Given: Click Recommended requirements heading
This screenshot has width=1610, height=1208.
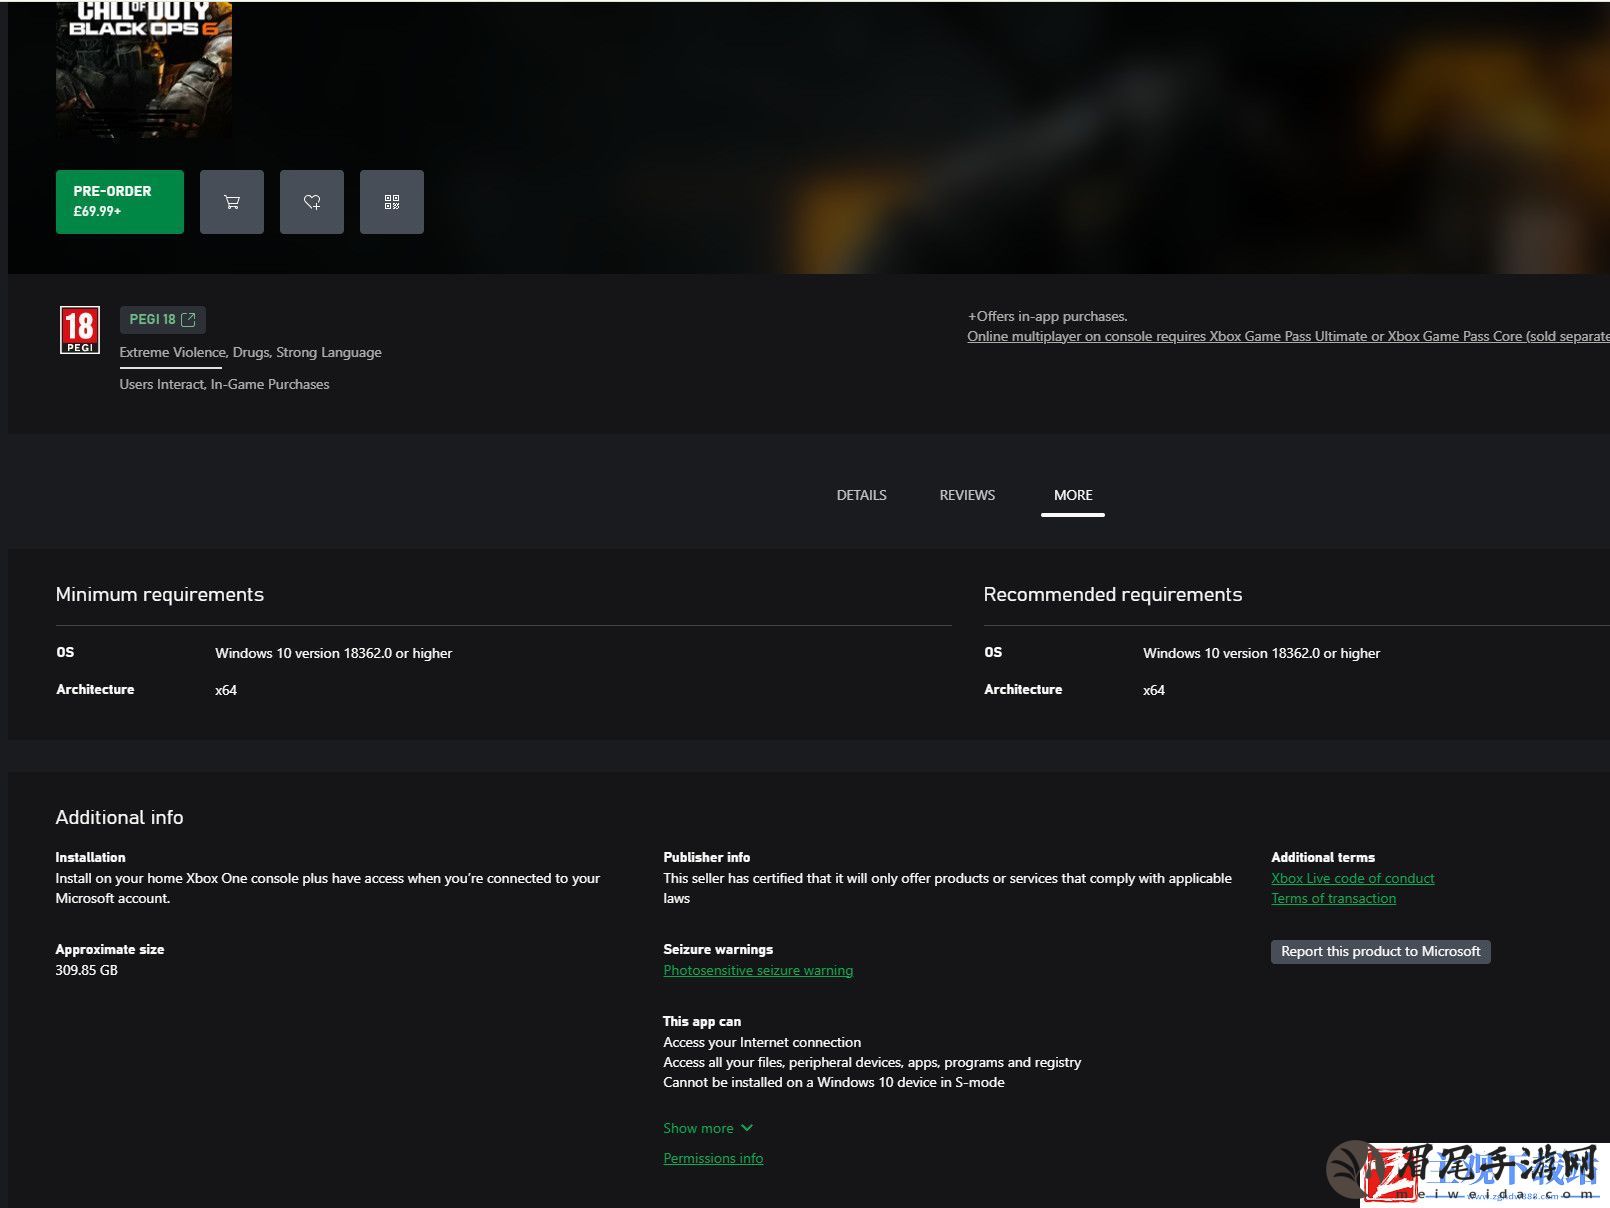Looking at the screenshot, I should point(1112,594).
